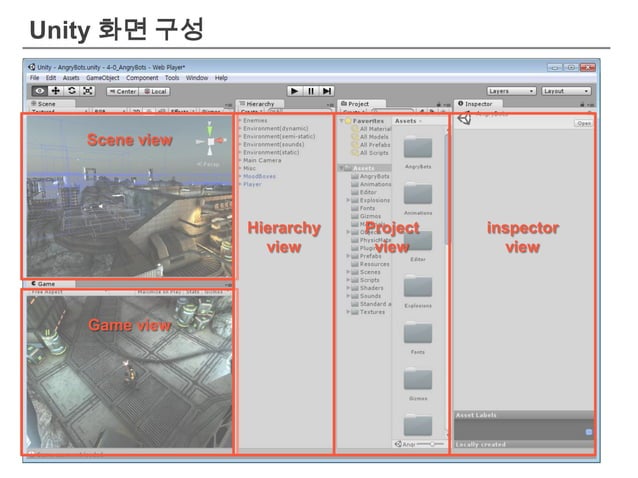638x478 pixels.
Task: Step forward one frame
Action: coord(327,91)
